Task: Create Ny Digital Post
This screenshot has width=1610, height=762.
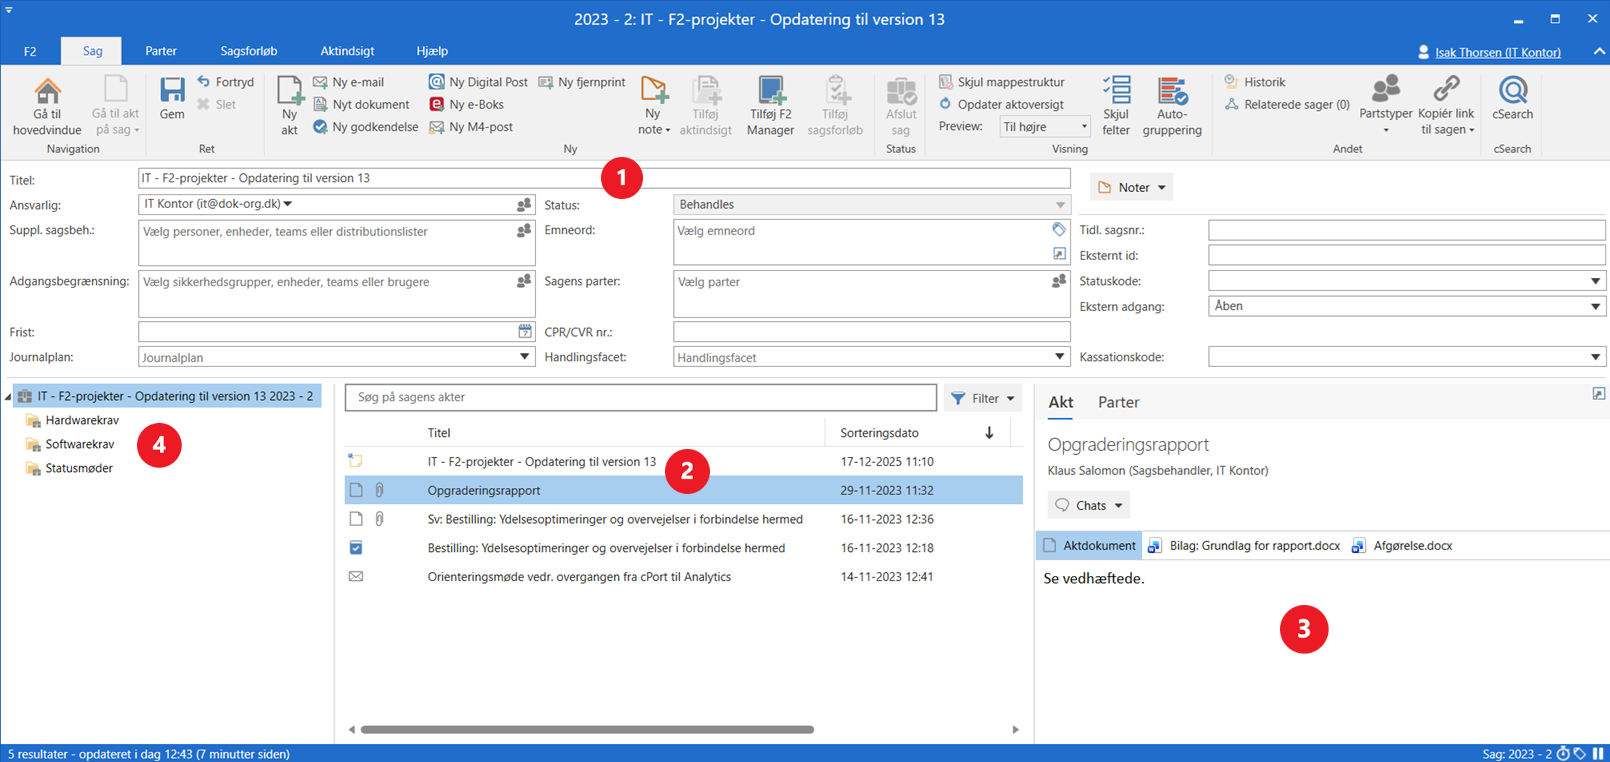Action: click(478, 82)
